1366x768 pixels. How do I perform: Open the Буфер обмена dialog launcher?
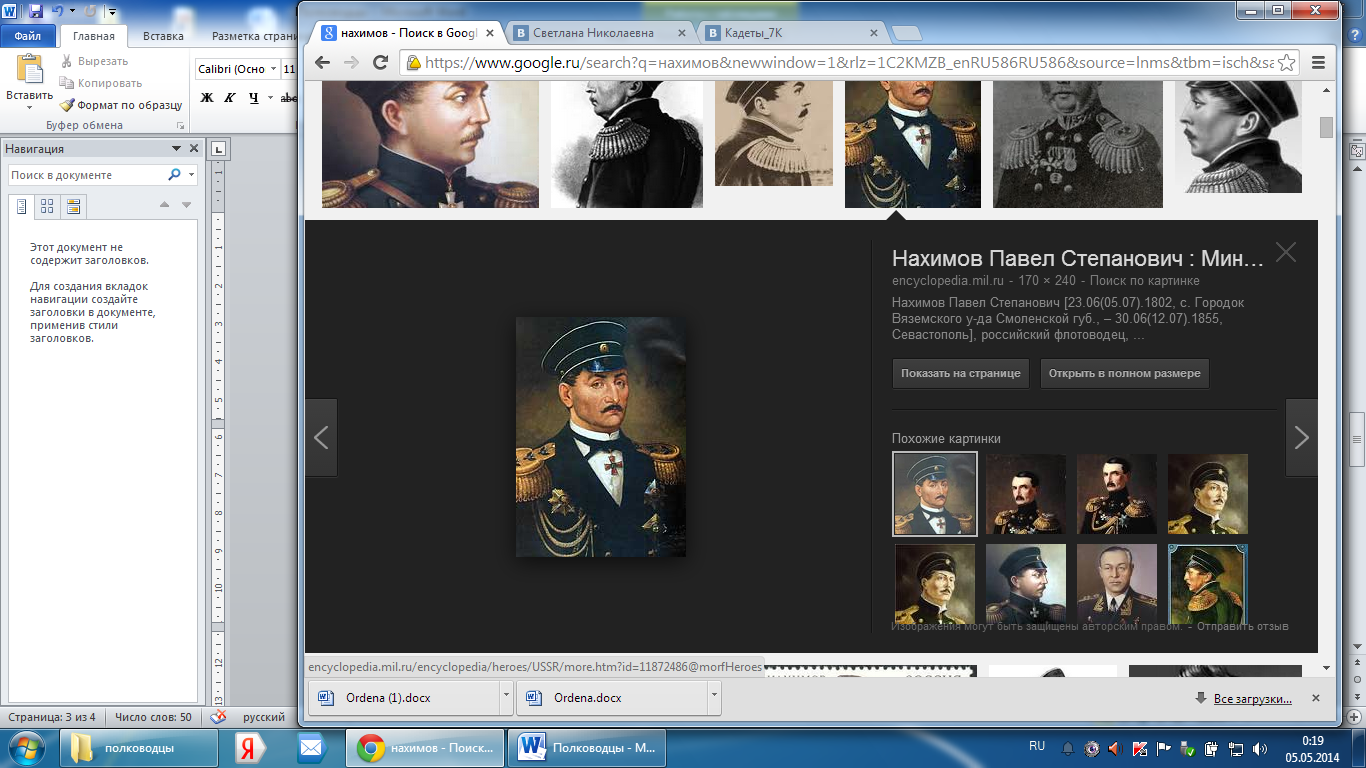click(181, 125)
